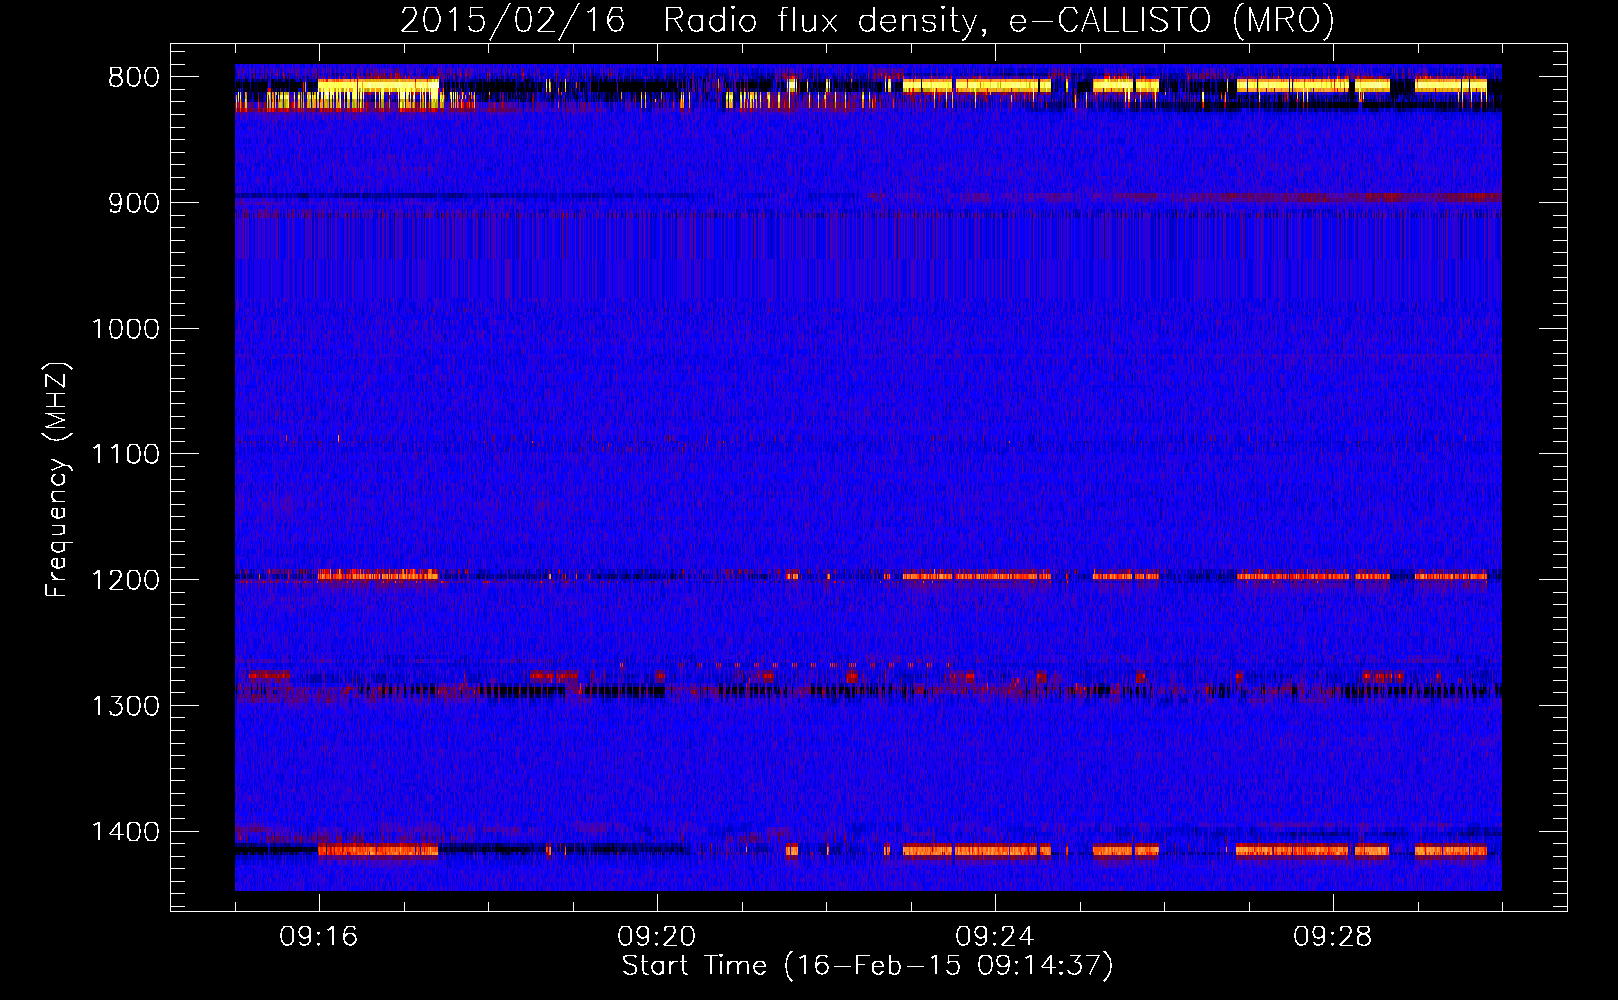Select the 1200 frequency axis label
The width and height of the screenshot is (1618, 1000).
[x=125, y=581]
